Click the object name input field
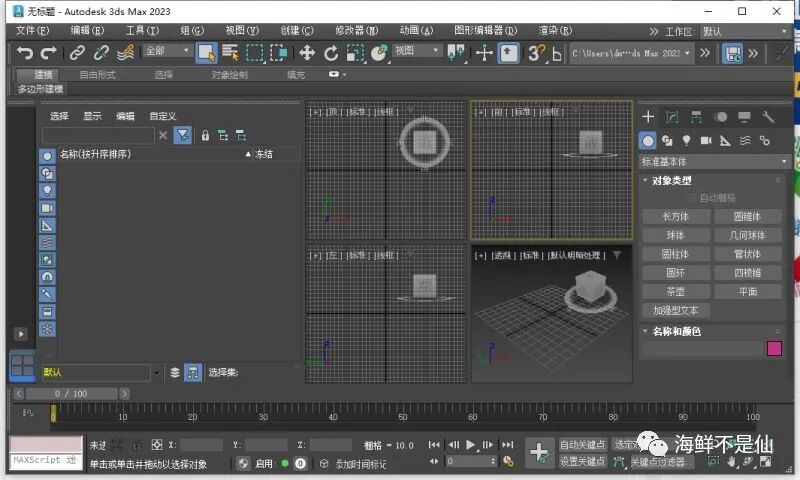Image resolution: width=800 pixels, height=480 pixels. point(702,348)
